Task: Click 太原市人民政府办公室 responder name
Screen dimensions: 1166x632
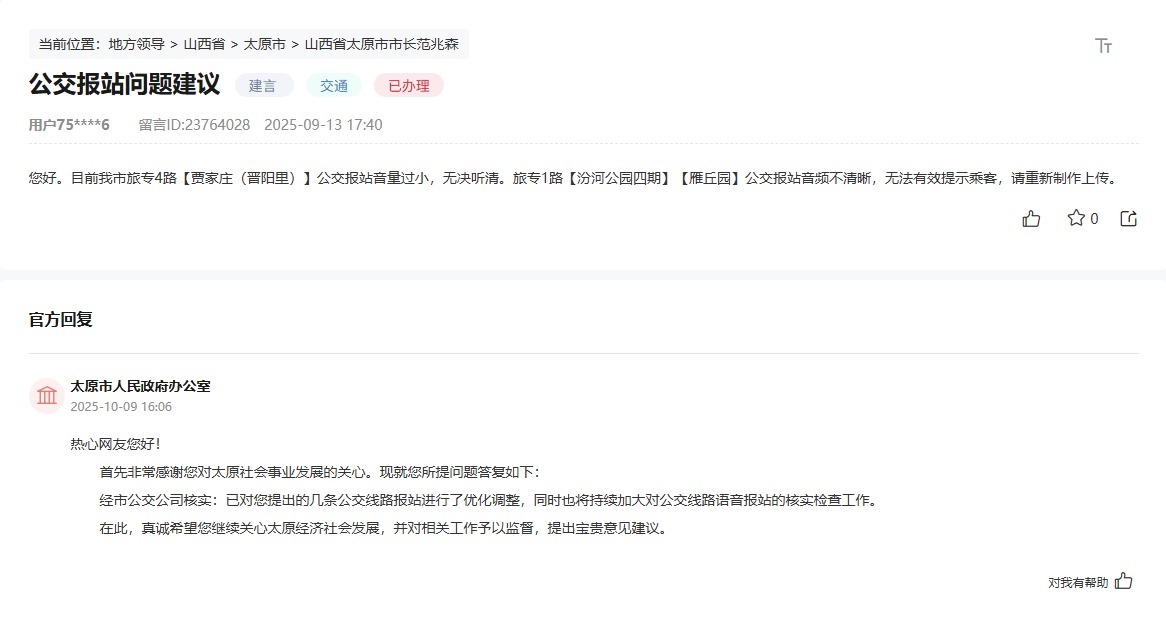Action: point(141,386)
